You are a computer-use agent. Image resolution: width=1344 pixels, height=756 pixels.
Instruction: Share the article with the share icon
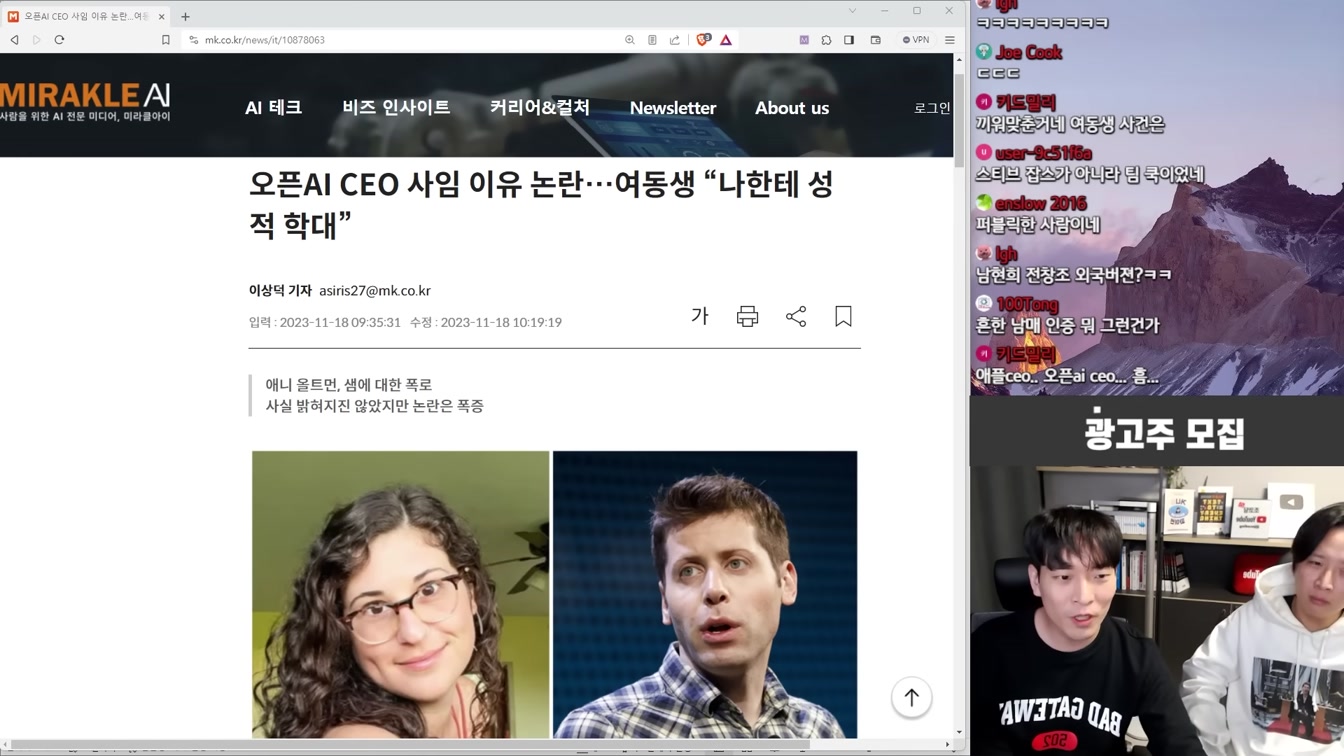pyautogui.click(x=796, y=316)
